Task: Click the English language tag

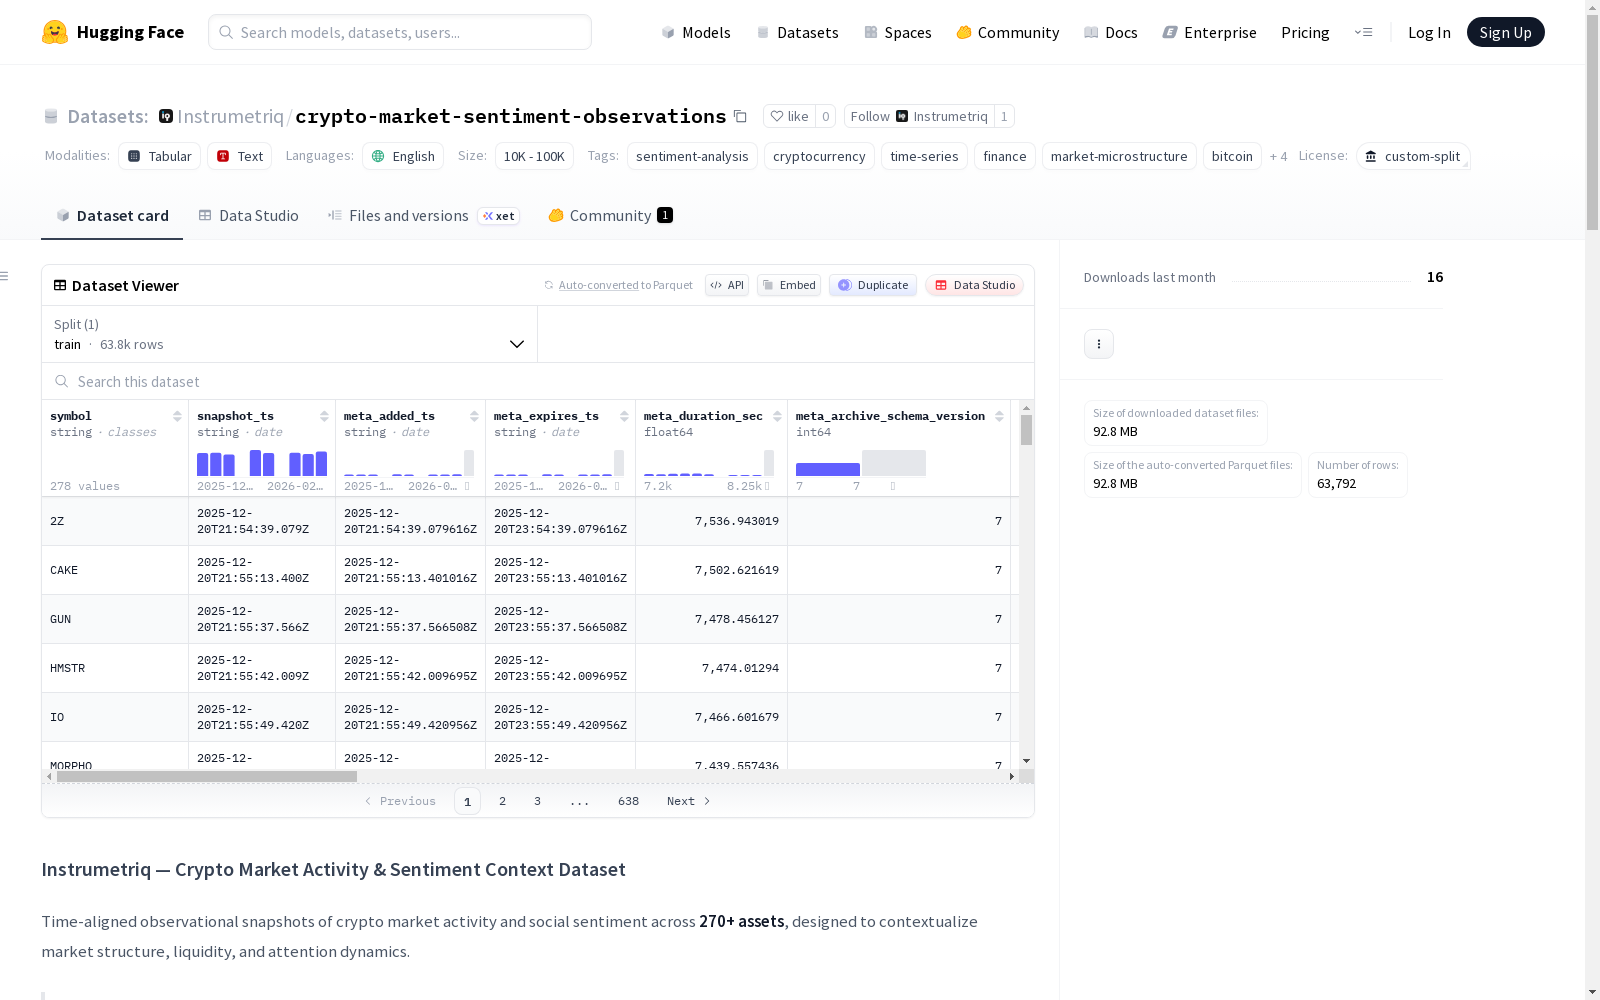Action: tap(403, 156)
